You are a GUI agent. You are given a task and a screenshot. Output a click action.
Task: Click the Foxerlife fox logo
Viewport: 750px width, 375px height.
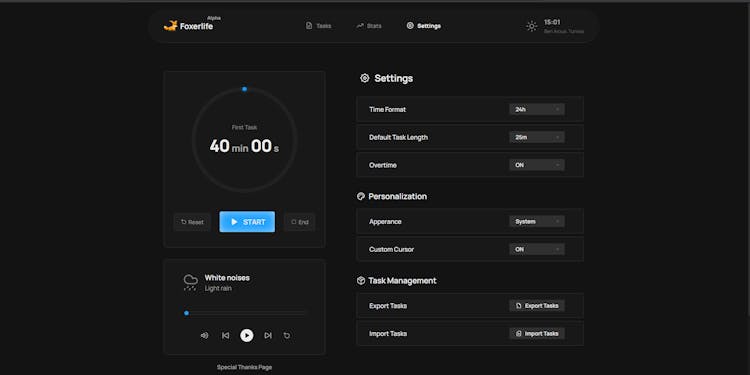tap(170, 26)
